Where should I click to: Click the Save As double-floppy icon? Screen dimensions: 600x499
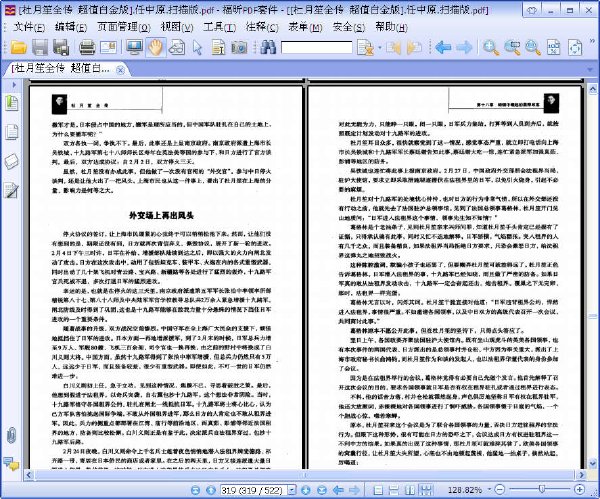point(61,47)
